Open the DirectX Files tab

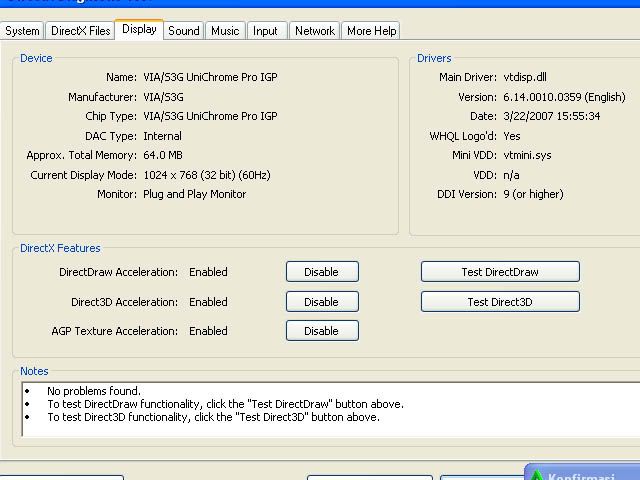tap(80, 31)
